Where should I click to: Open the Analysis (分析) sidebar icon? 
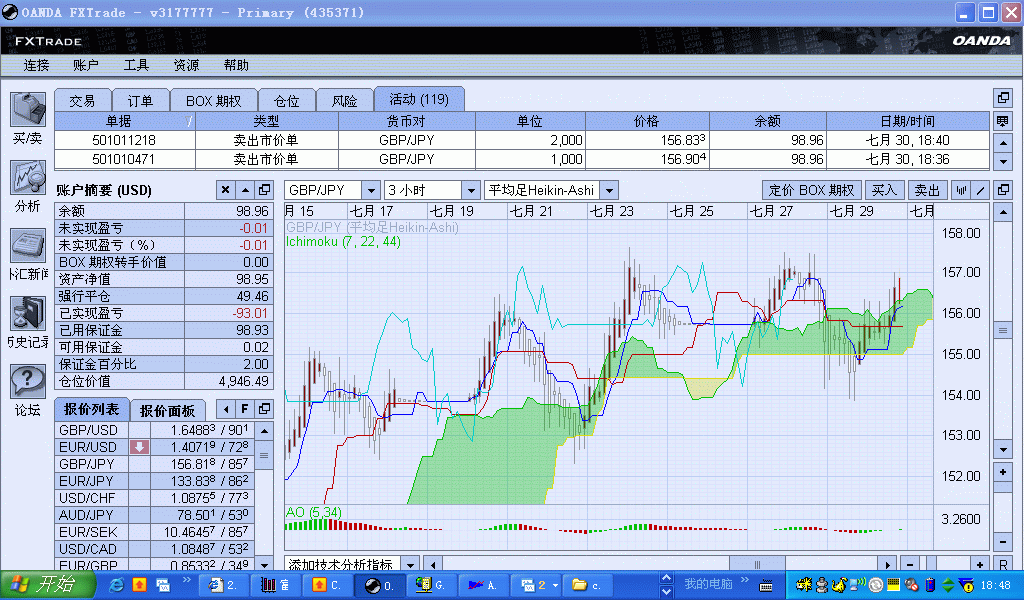[27, 178]
